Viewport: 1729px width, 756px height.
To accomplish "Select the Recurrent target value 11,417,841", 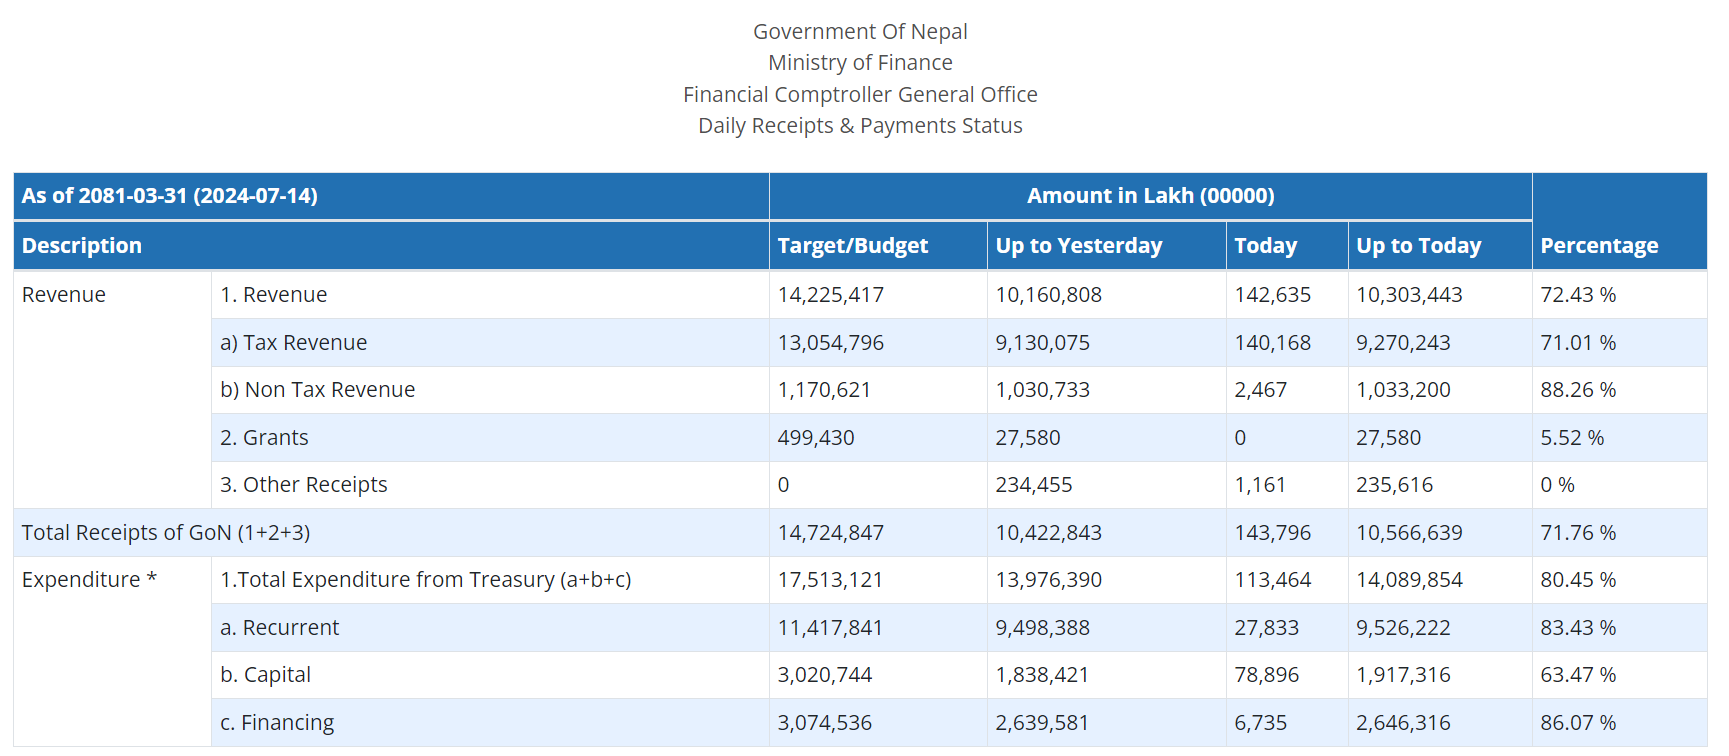I will pyautogui.click(x=830, y=628).
